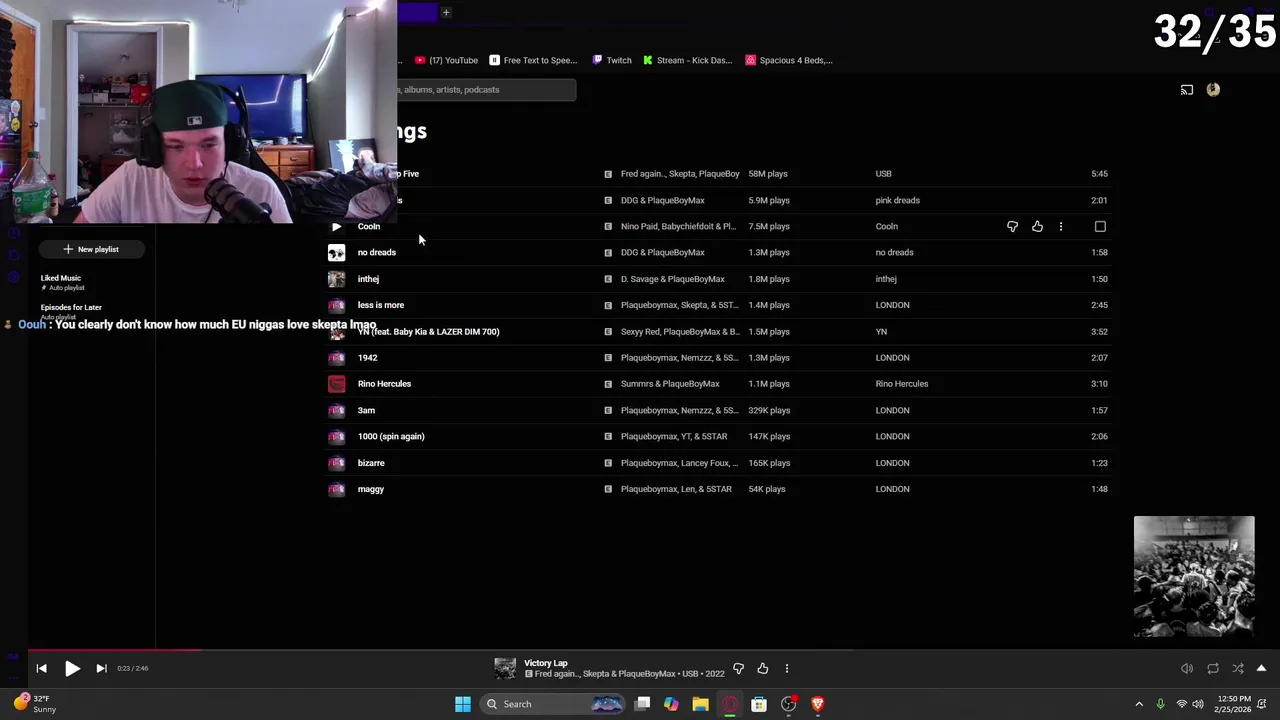This screenshot has width=1280, height=720.
Task: Dislike the Cooln song row
Action: (x=1012, y=227)
